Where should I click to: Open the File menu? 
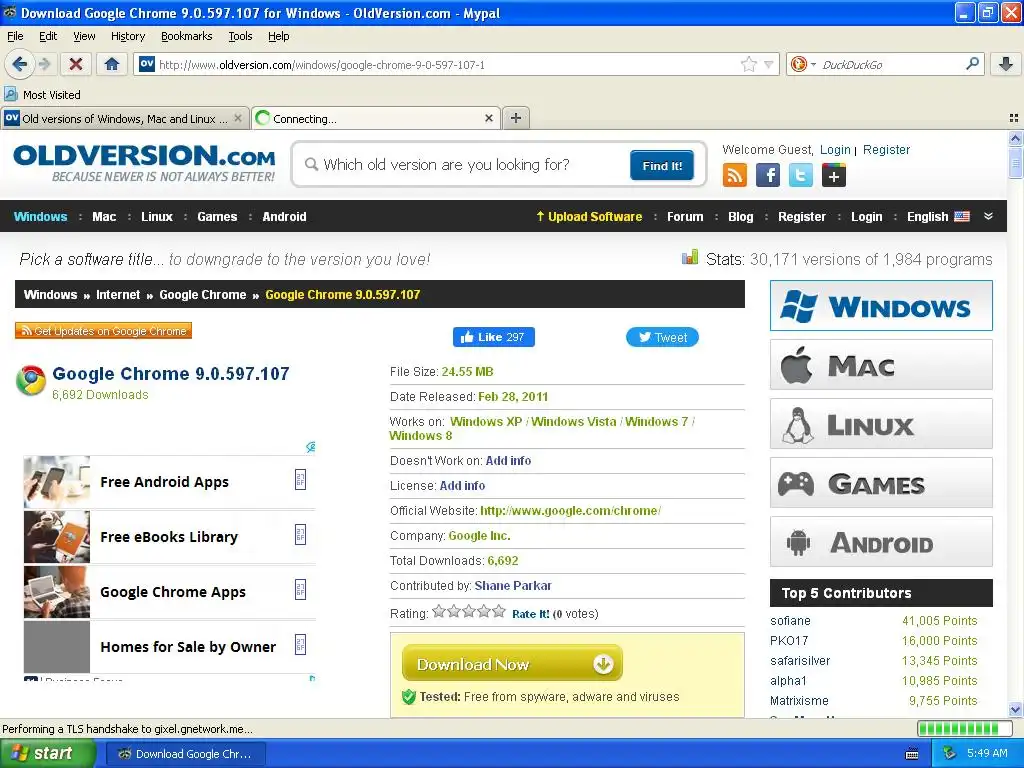pyautogui.click(x=15, y=36)
